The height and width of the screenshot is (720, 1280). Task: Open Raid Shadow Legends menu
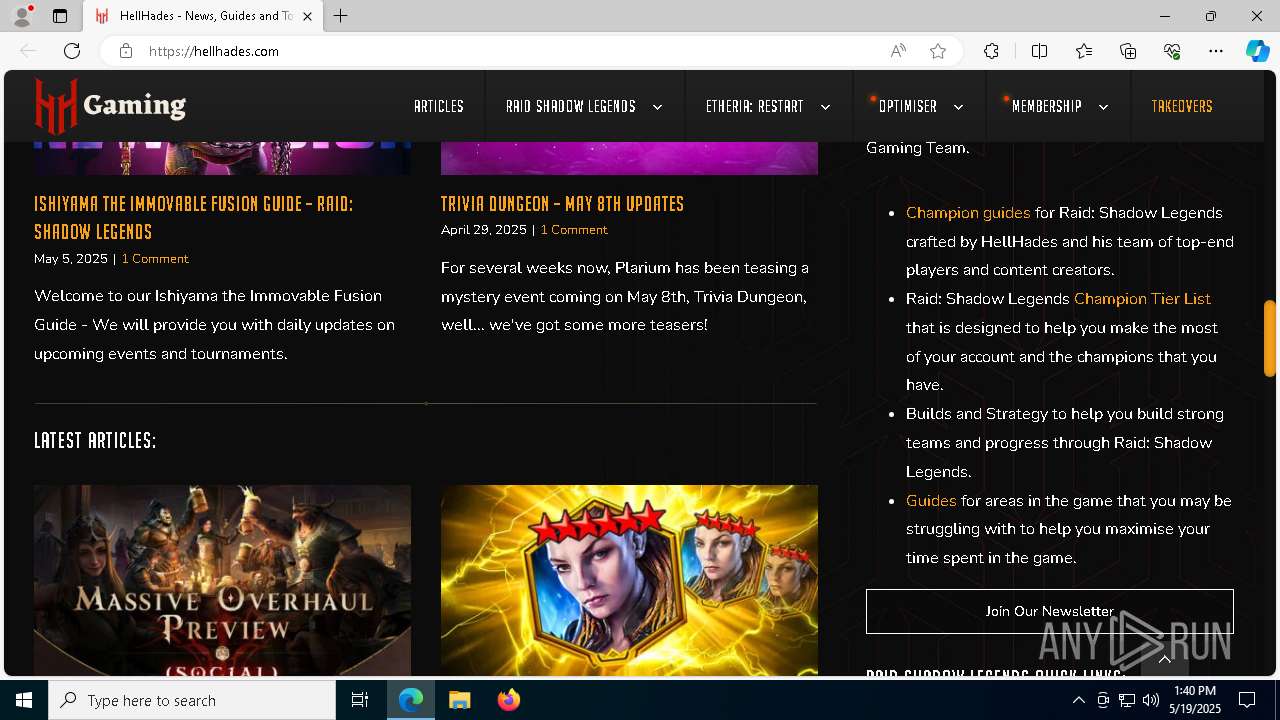point(571,106)
